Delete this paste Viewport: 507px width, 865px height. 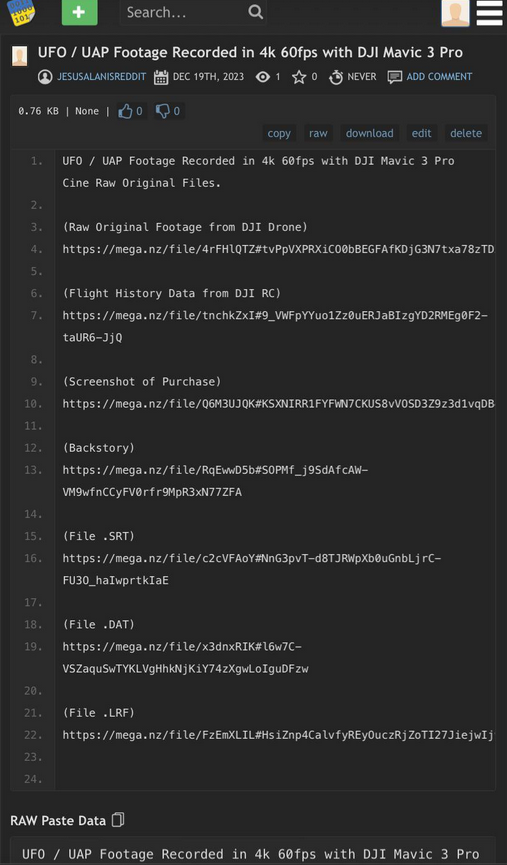tap(466, 133)
